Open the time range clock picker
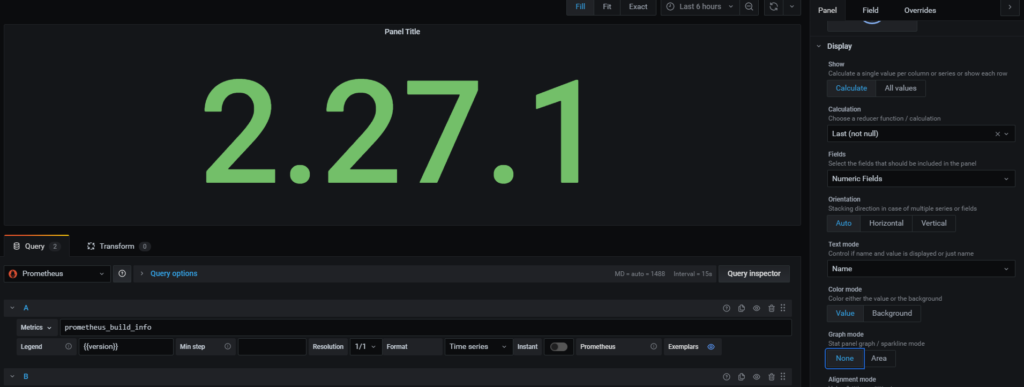The height and width of the screenshot is (387, 1024). [x=670, y=7]
